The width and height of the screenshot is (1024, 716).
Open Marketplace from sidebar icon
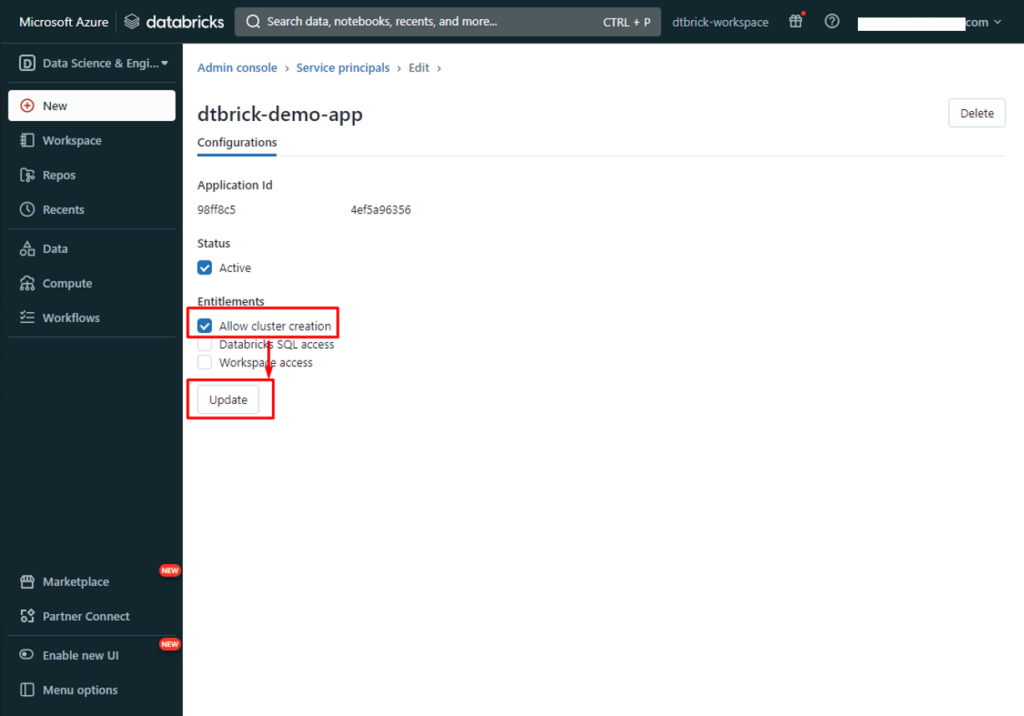tap(27, 582)
